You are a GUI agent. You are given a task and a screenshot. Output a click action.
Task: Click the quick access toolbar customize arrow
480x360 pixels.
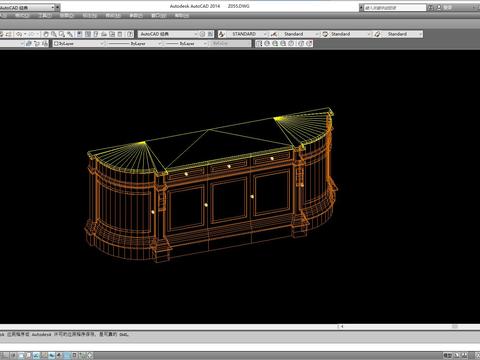(58, 7)
